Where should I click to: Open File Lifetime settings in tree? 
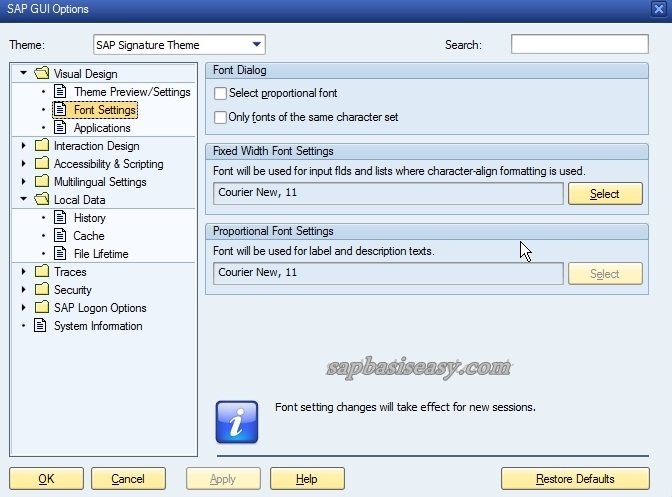coord(100,254)
